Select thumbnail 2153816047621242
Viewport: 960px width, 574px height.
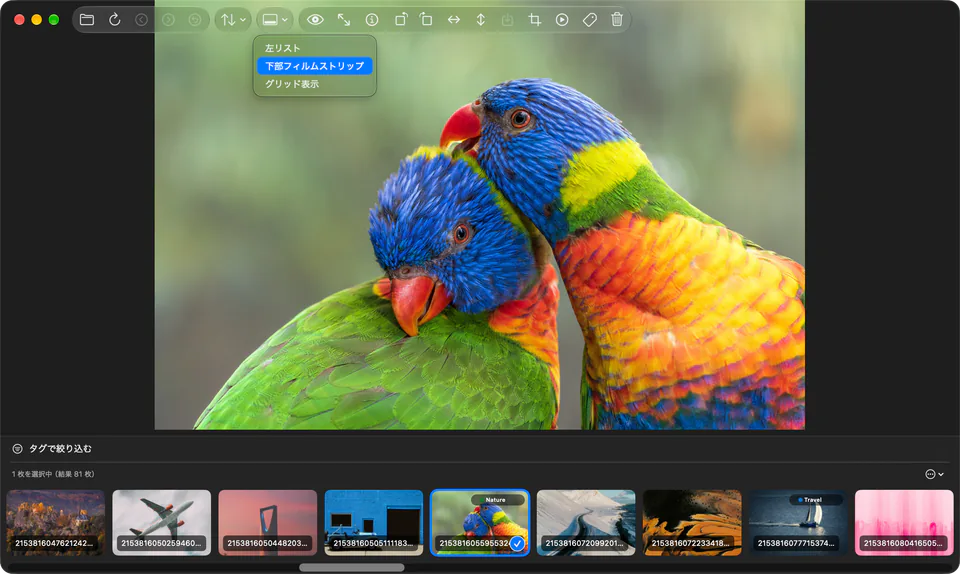tap(55, 523)
